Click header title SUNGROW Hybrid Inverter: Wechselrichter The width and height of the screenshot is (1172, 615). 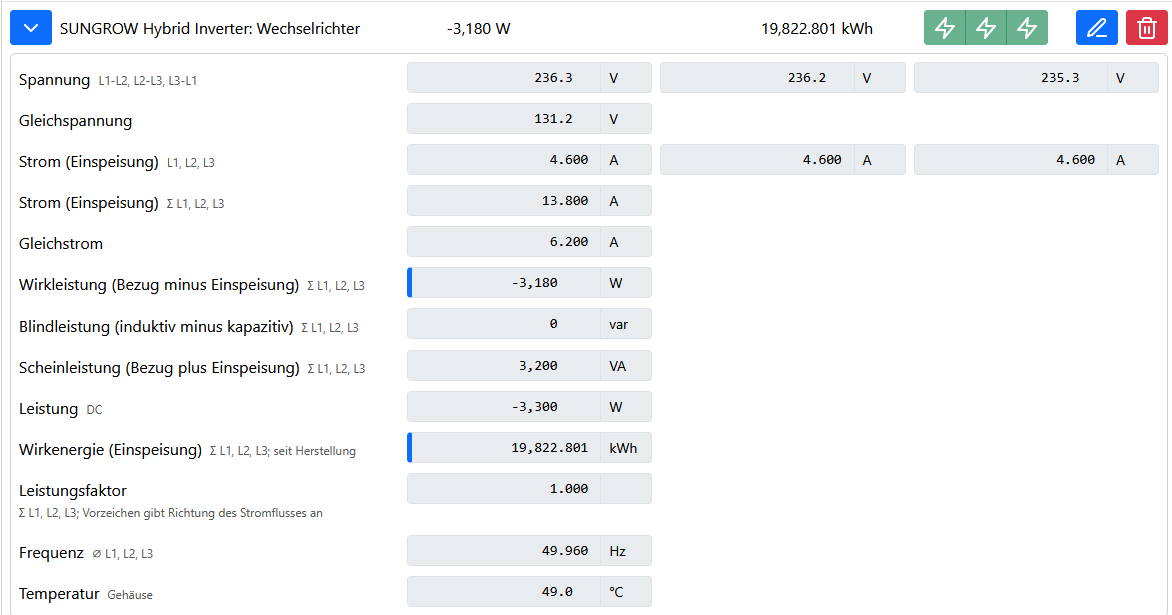coord(210,29)
